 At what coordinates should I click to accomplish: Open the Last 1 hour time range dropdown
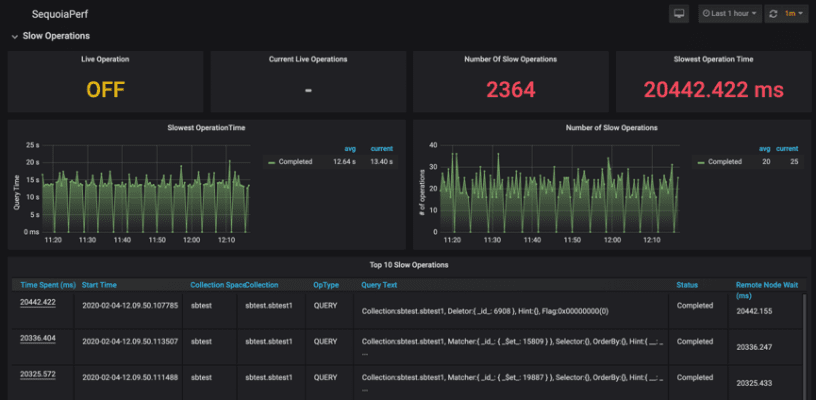[731, 14]
